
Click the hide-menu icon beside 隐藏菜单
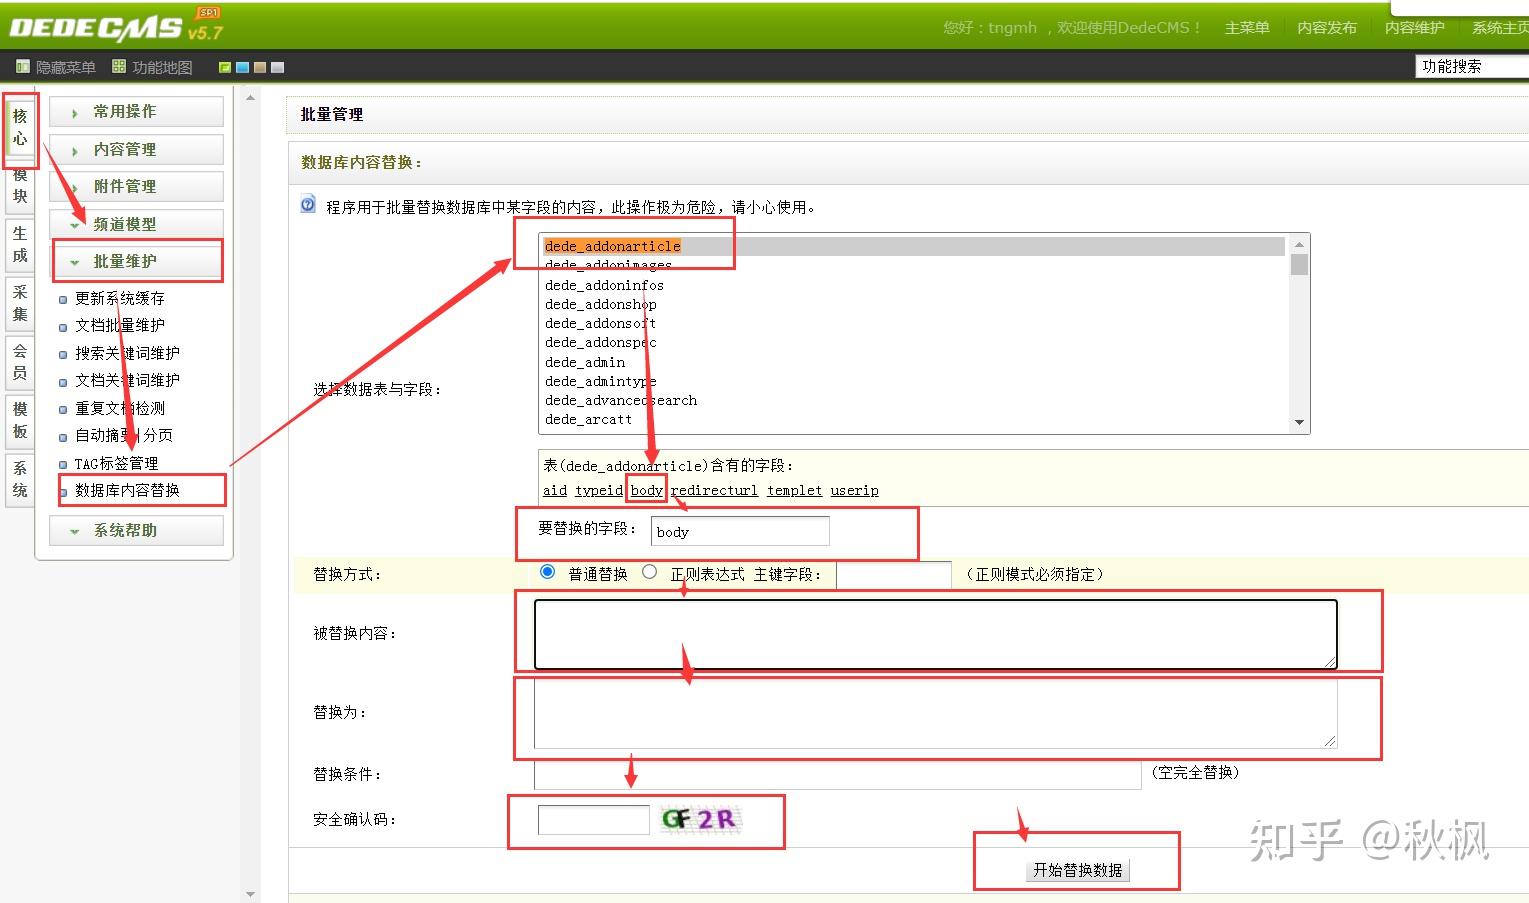[23, 67]
